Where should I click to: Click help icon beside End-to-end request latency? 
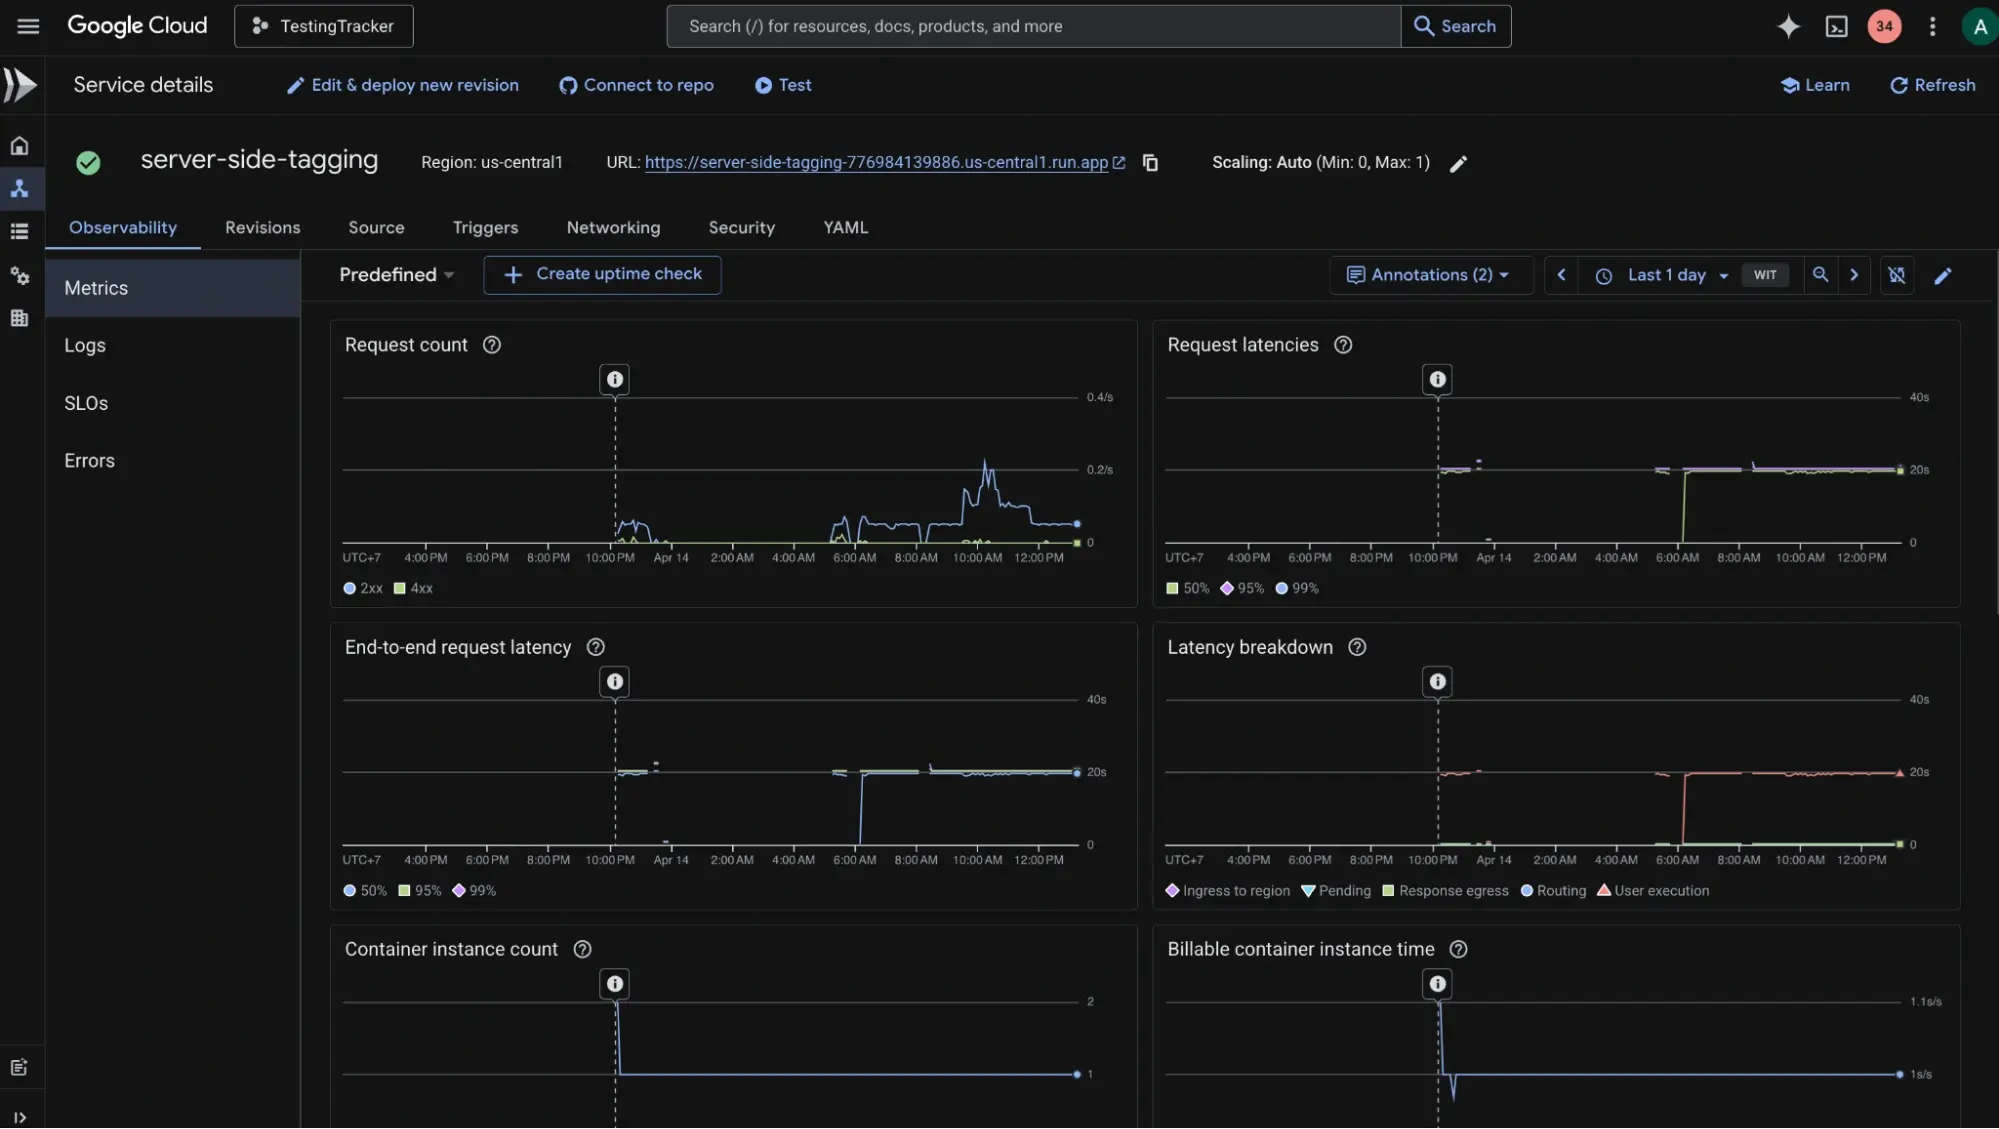pos(595,647)
